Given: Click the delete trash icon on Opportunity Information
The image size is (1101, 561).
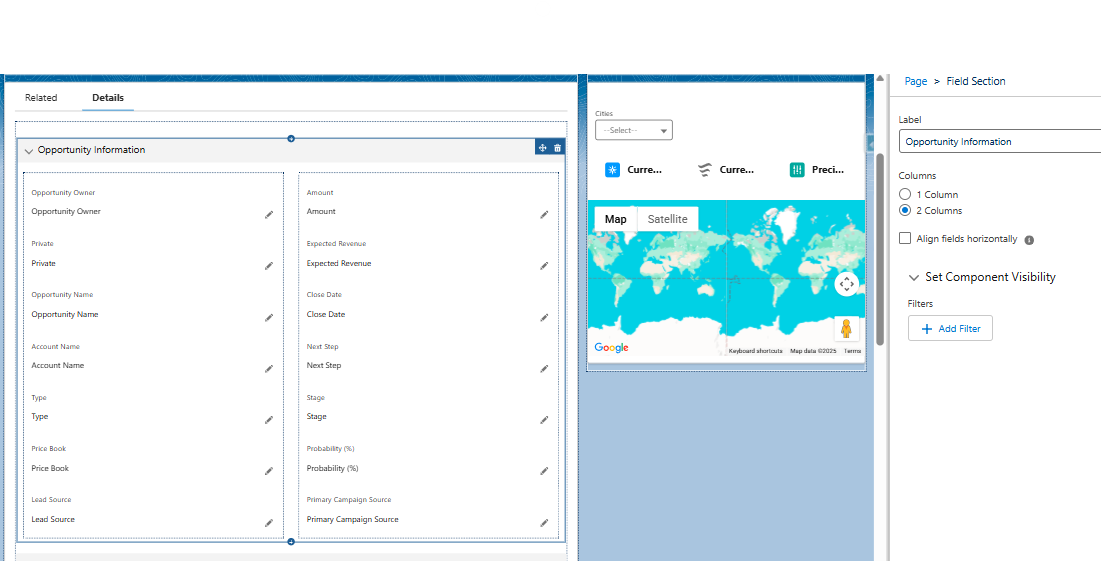Looking at the screenshot, I should click(x=558, y=148).
